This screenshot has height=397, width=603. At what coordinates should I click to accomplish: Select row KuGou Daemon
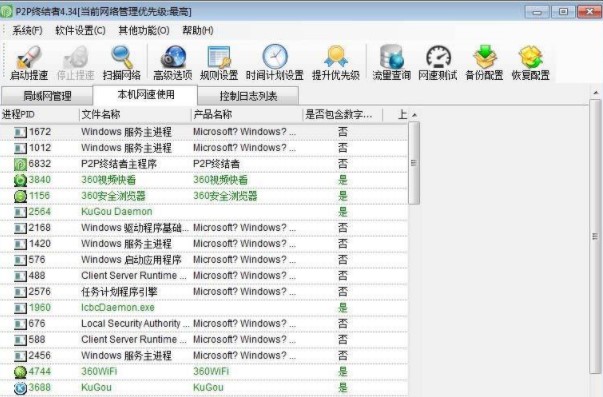tap(204, 212)
